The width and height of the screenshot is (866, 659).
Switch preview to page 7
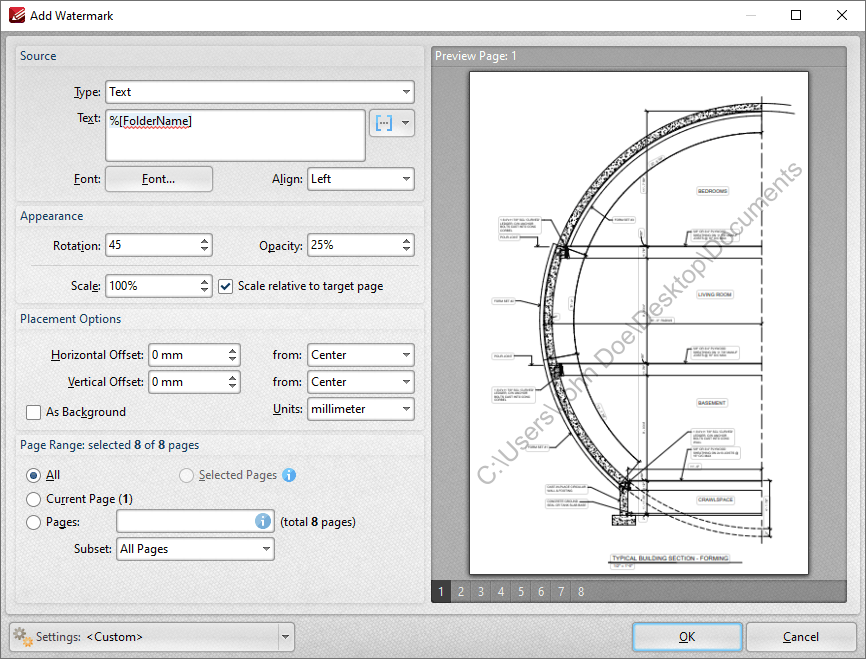pos(561,592)
